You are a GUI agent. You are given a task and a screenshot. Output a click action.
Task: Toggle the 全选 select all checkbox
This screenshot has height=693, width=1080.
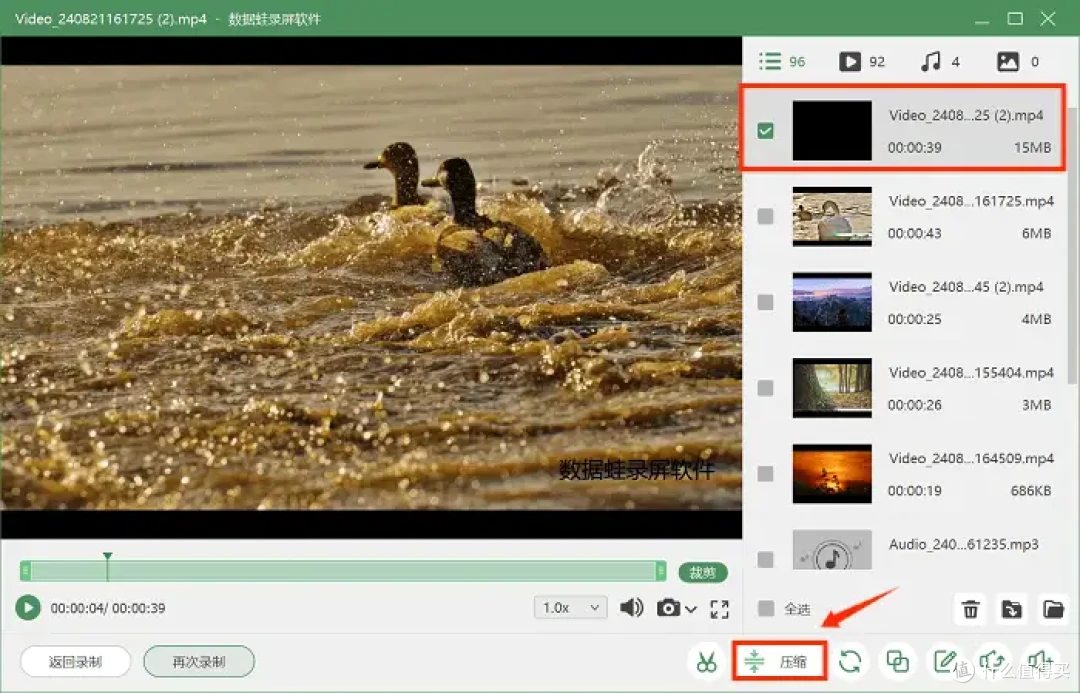(x=766, y=609)
